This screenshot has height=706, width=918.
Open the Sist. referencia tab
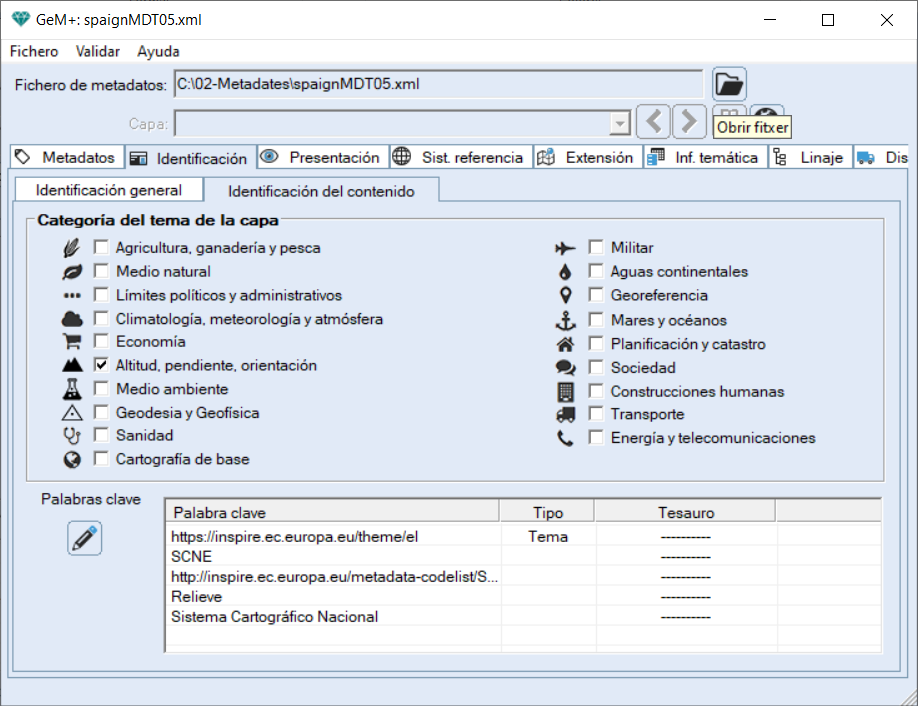460,157
